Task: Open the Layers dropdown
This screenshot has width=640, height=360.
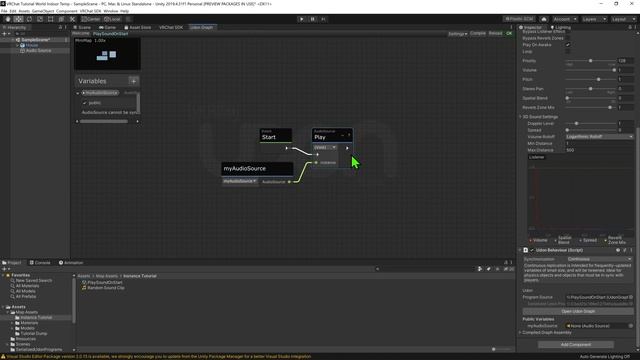Action: (x=594, y=19)
